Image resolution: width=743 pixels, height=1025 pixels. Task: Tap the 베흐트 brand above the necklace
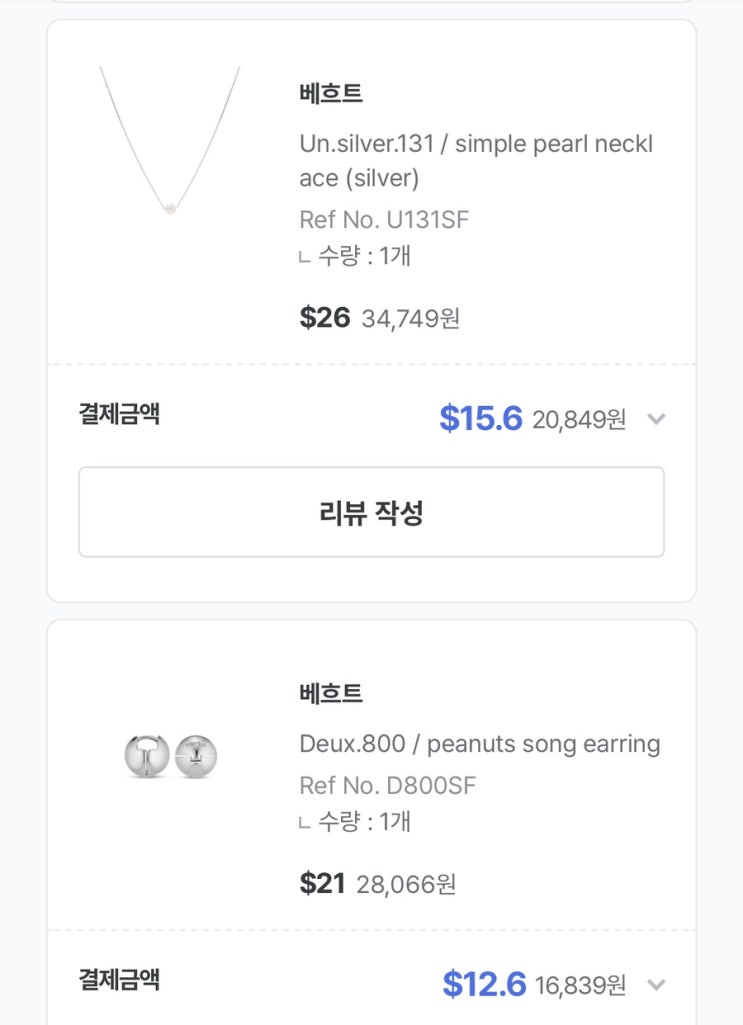coord(331,94)
